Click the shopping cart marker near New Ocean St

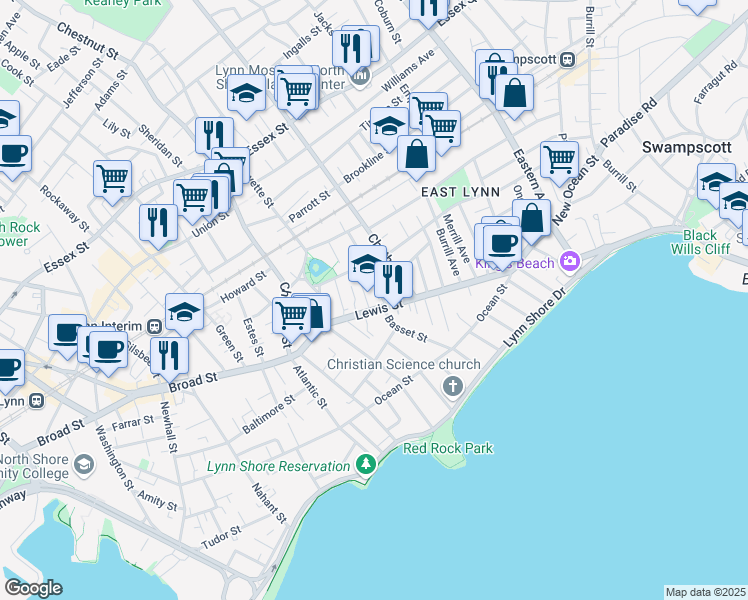pos(559,158)
